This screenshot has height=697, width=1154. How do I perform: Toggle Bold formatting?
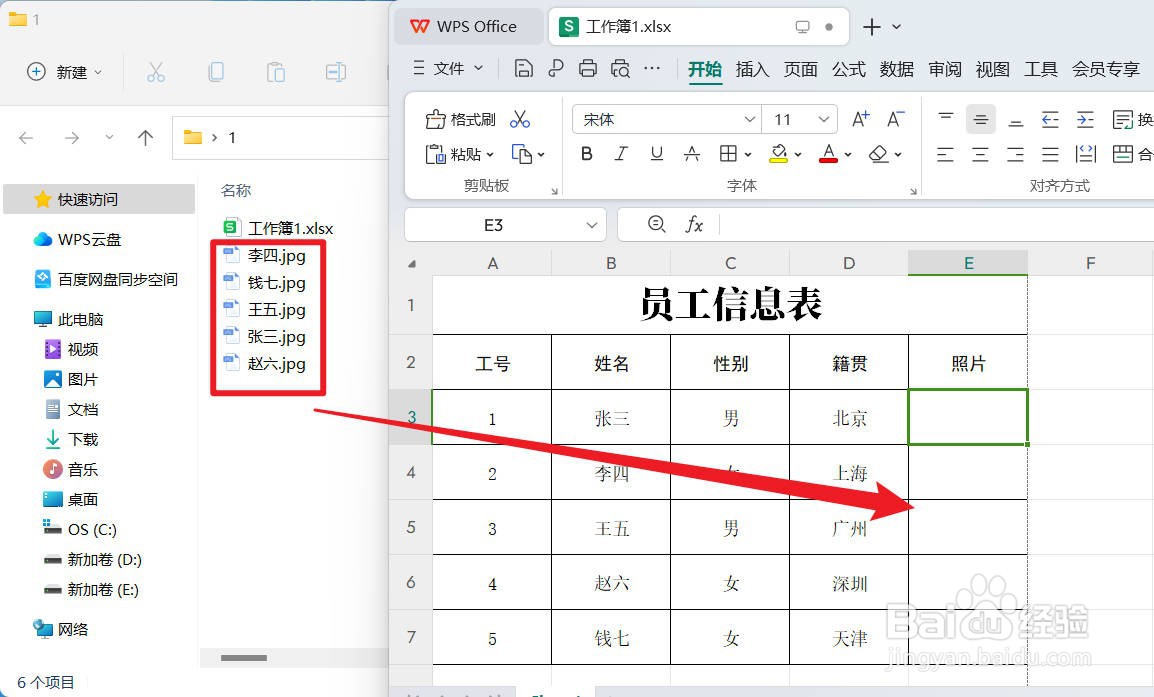(587, 154)
